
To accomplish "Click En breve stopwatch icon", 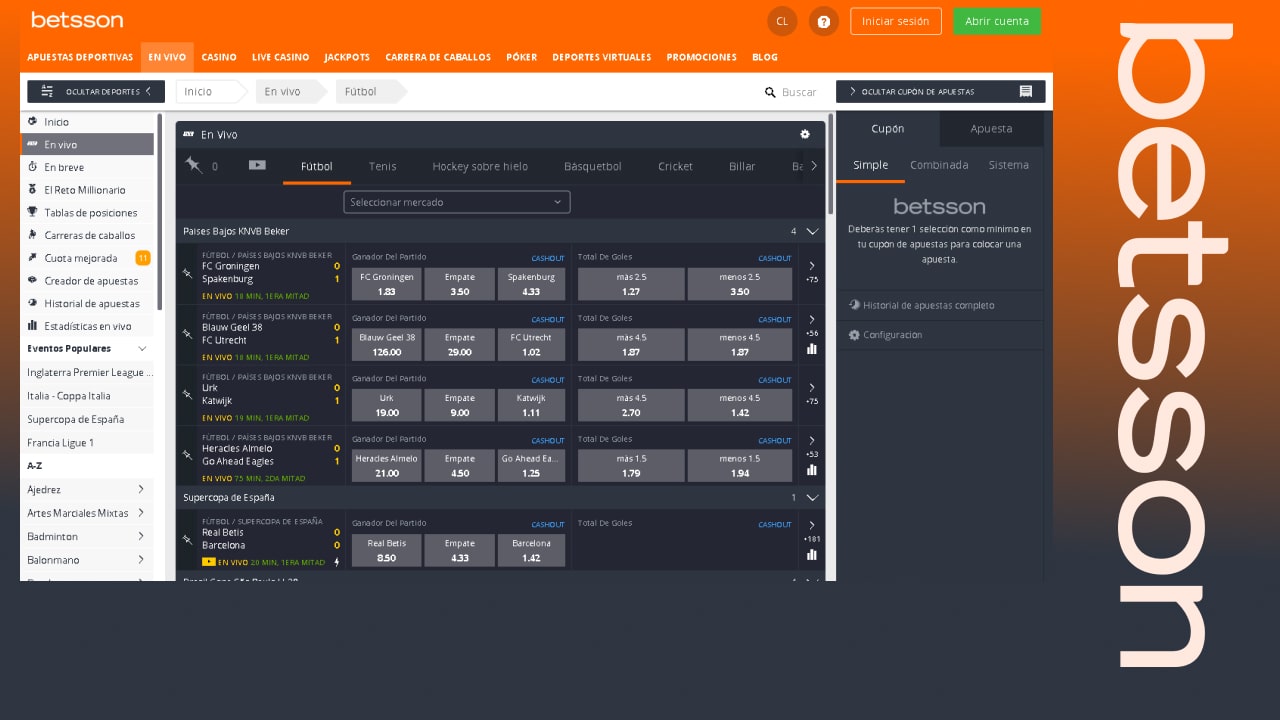I will (x=32, y=166).
